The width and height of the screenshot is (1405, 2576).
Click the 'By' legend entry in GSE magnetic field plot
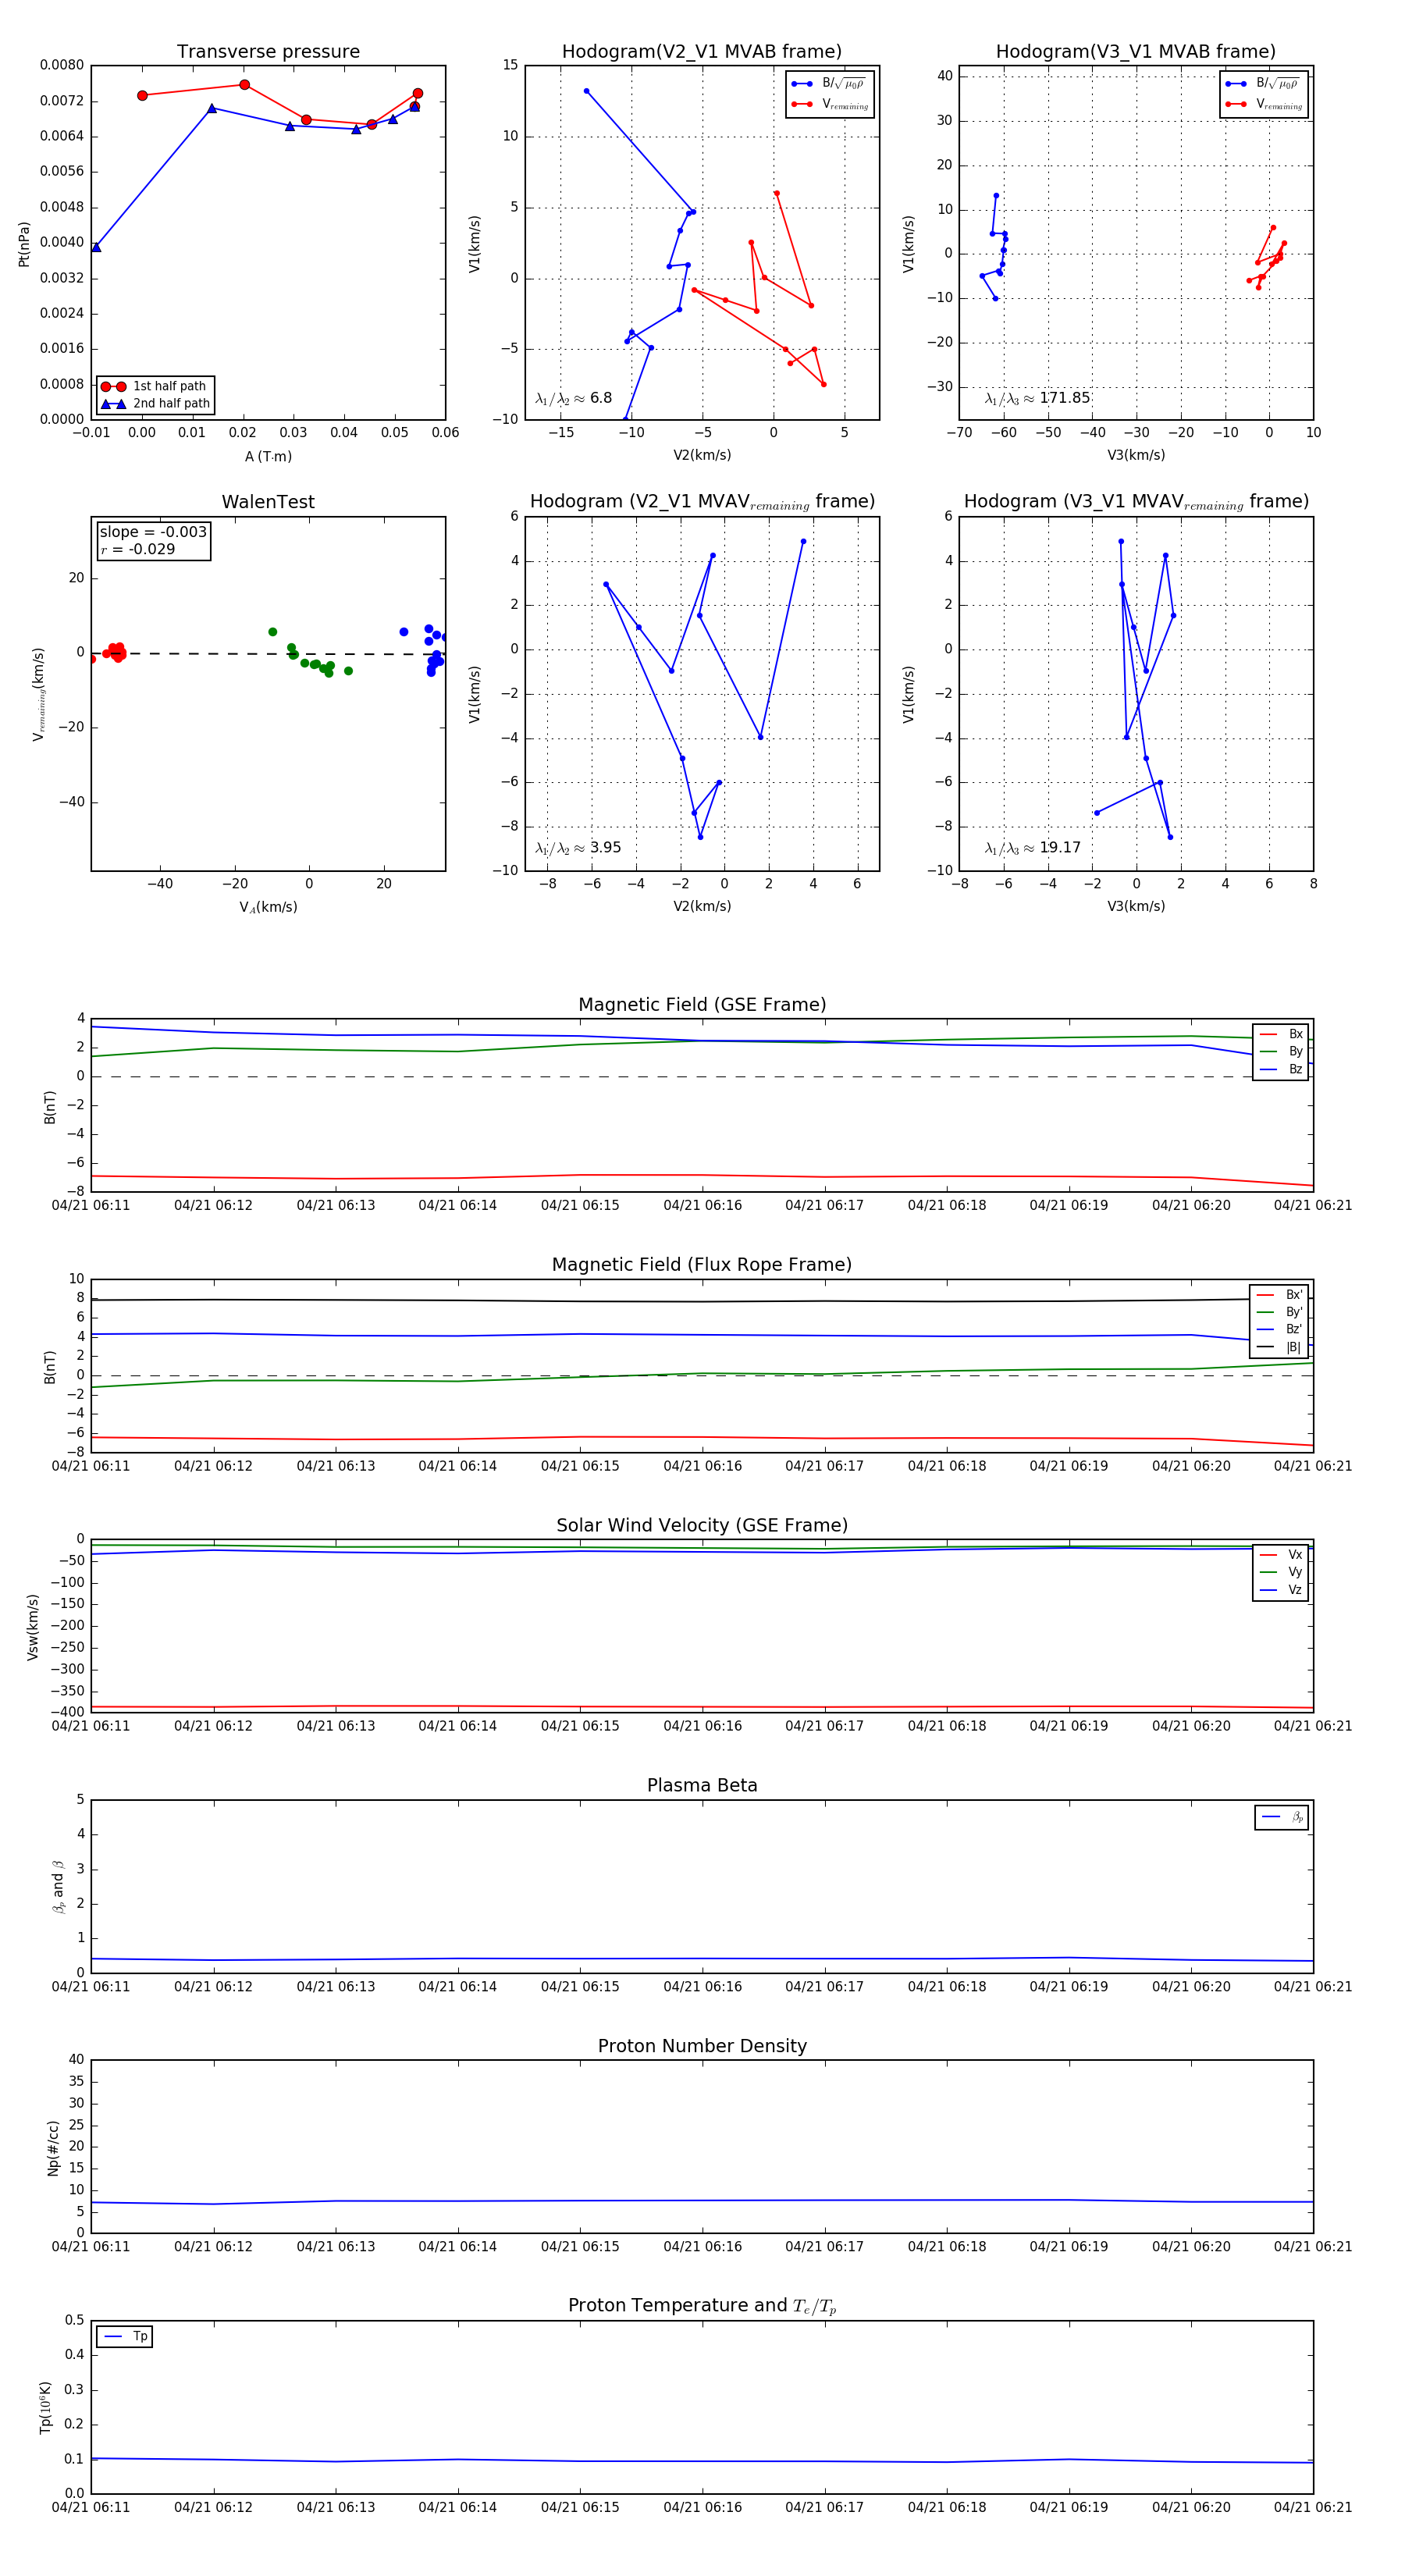[x=1282, y=1051]
